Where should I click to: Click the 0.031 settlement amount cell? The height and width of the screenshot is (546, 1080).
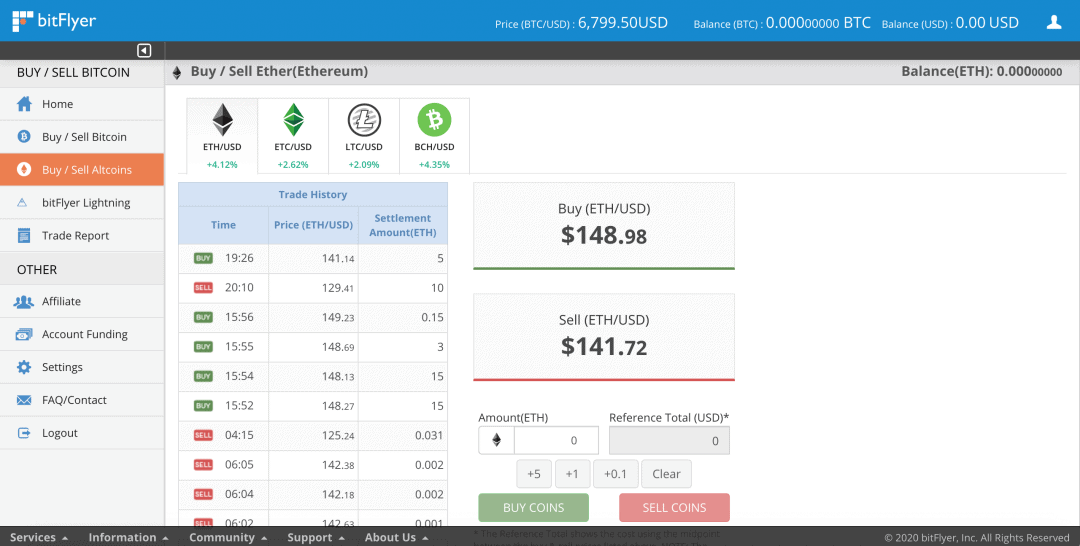(x=403, y=435)
